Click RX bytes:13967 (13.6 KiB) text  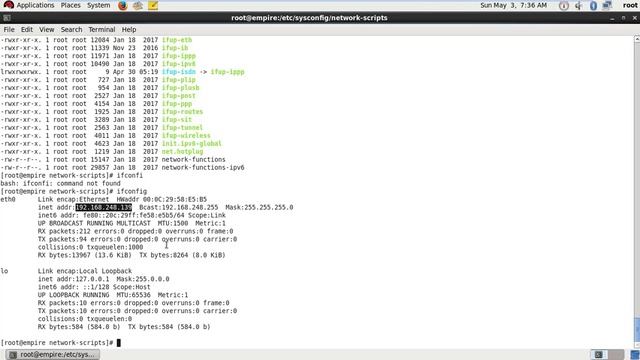click(x=85, y=255)
